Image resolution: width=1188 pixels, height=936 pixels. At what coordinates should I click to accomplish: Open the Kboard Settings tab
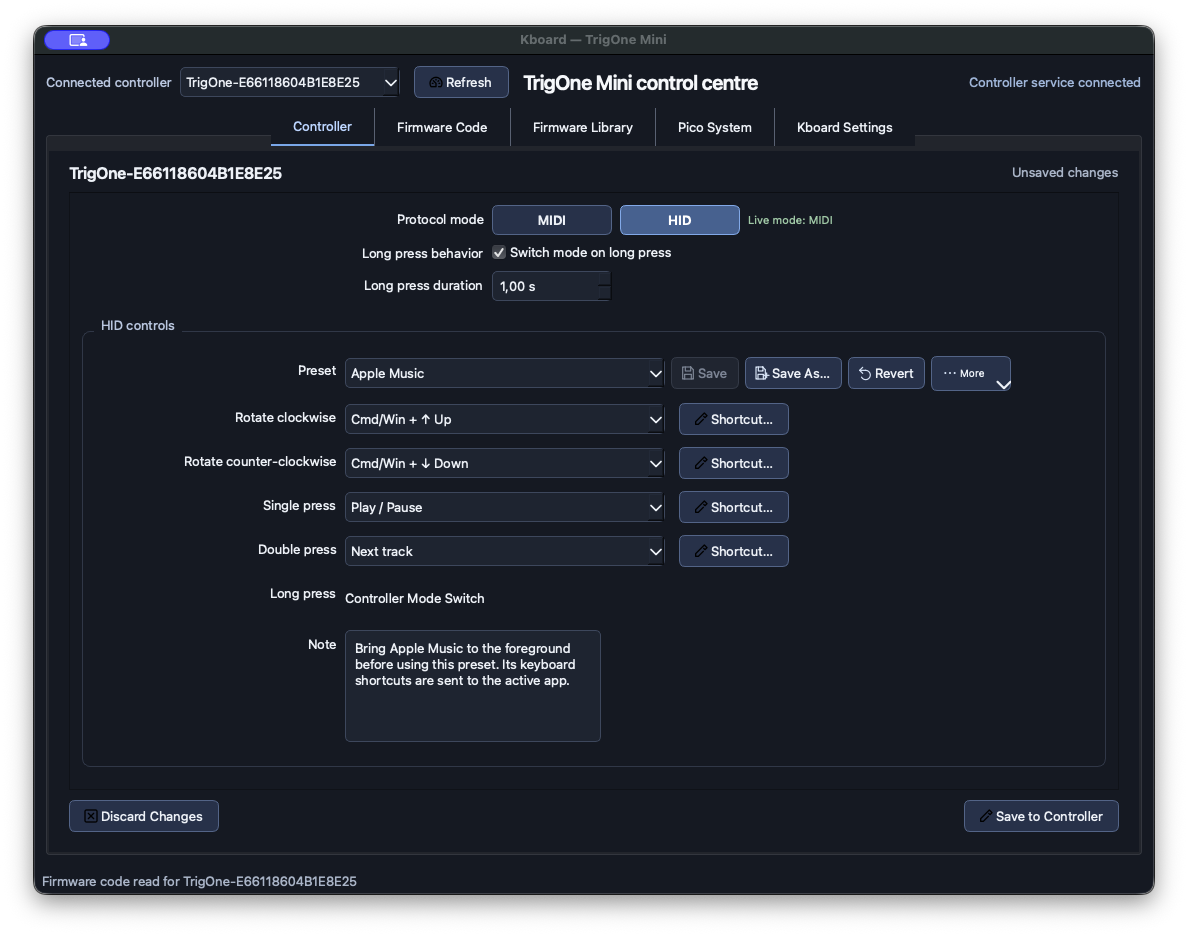[x=844, y=127]
